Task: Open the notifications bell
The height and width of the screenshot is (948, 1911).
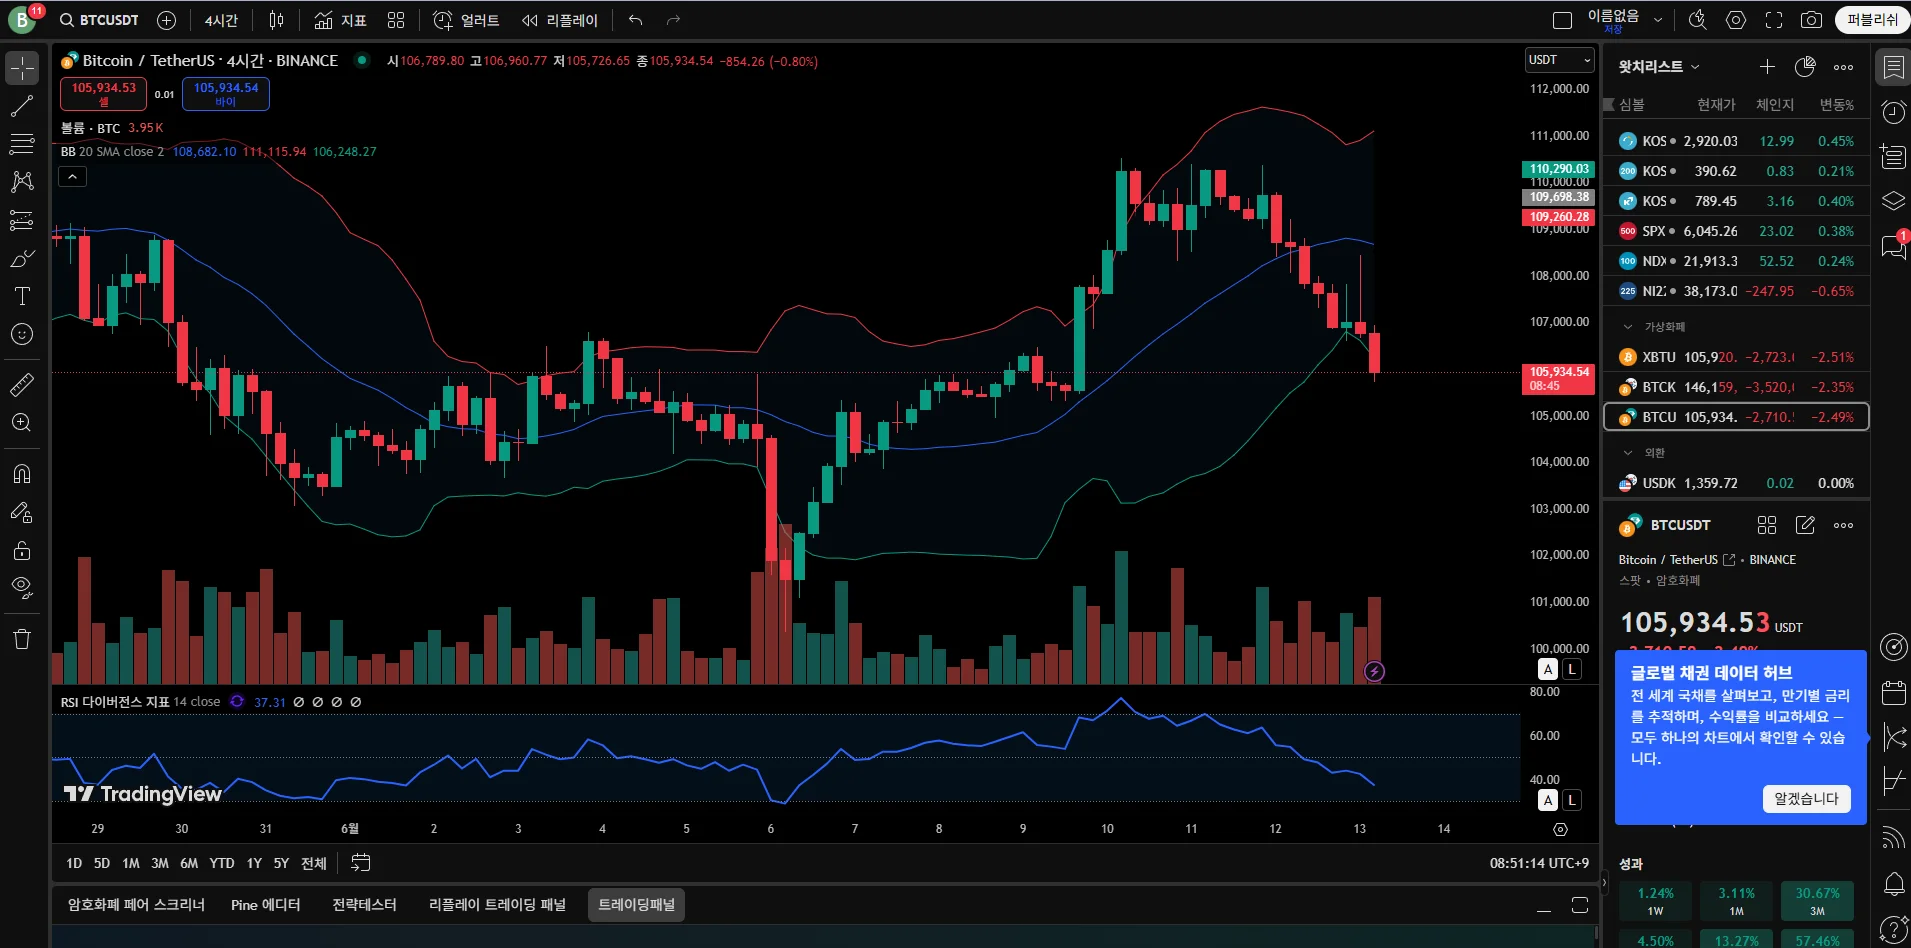Action: click(x=1893, y=884)
